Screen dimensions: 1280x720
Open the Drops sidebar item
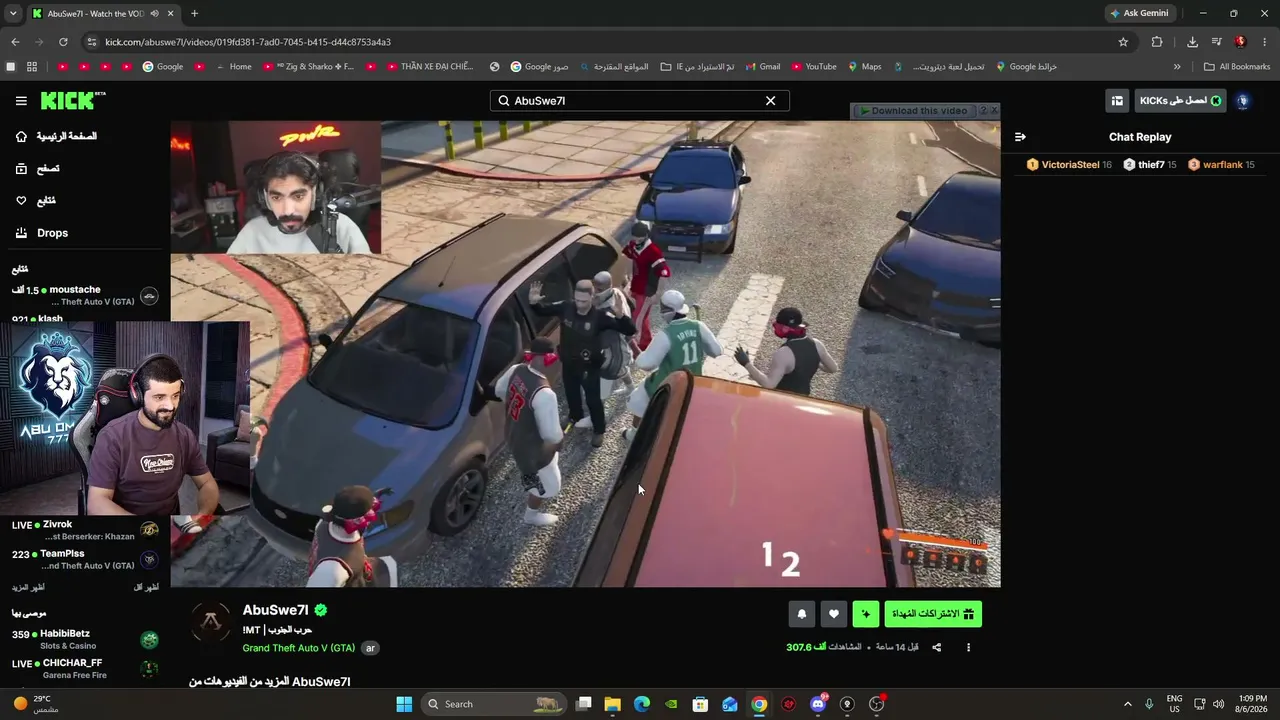pyautogui.click(x=42, y=233)
